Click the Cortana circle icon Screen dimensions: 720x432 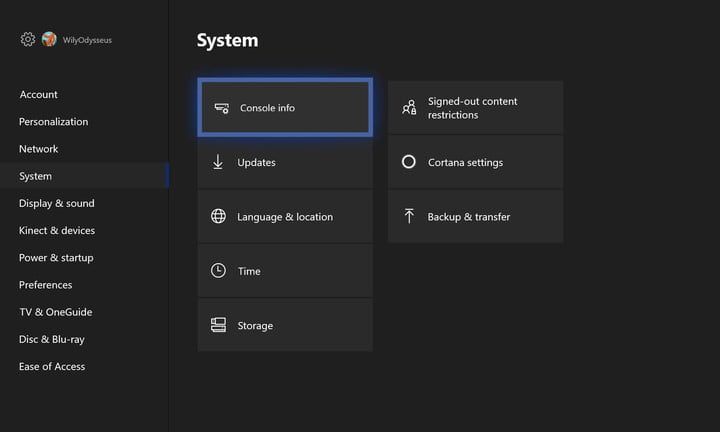(409, 162)
